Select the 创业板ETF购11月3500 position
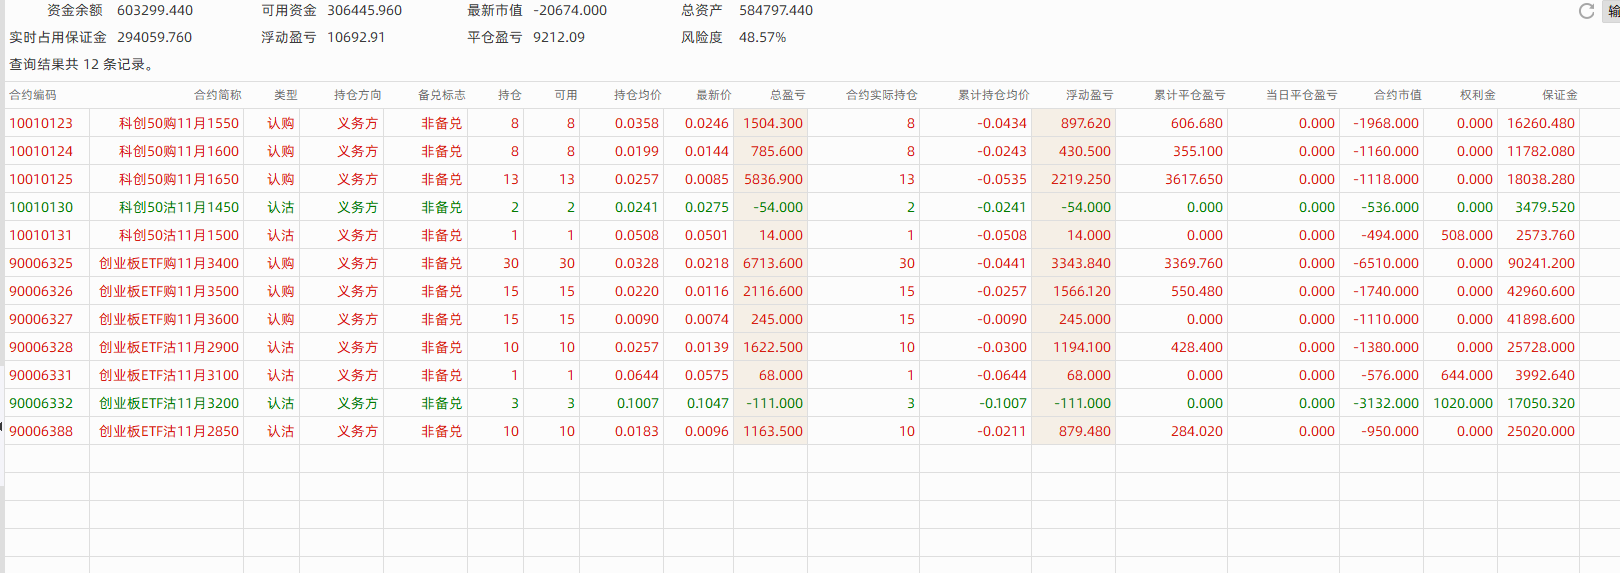1620x573 pixels. pos(168,291)
